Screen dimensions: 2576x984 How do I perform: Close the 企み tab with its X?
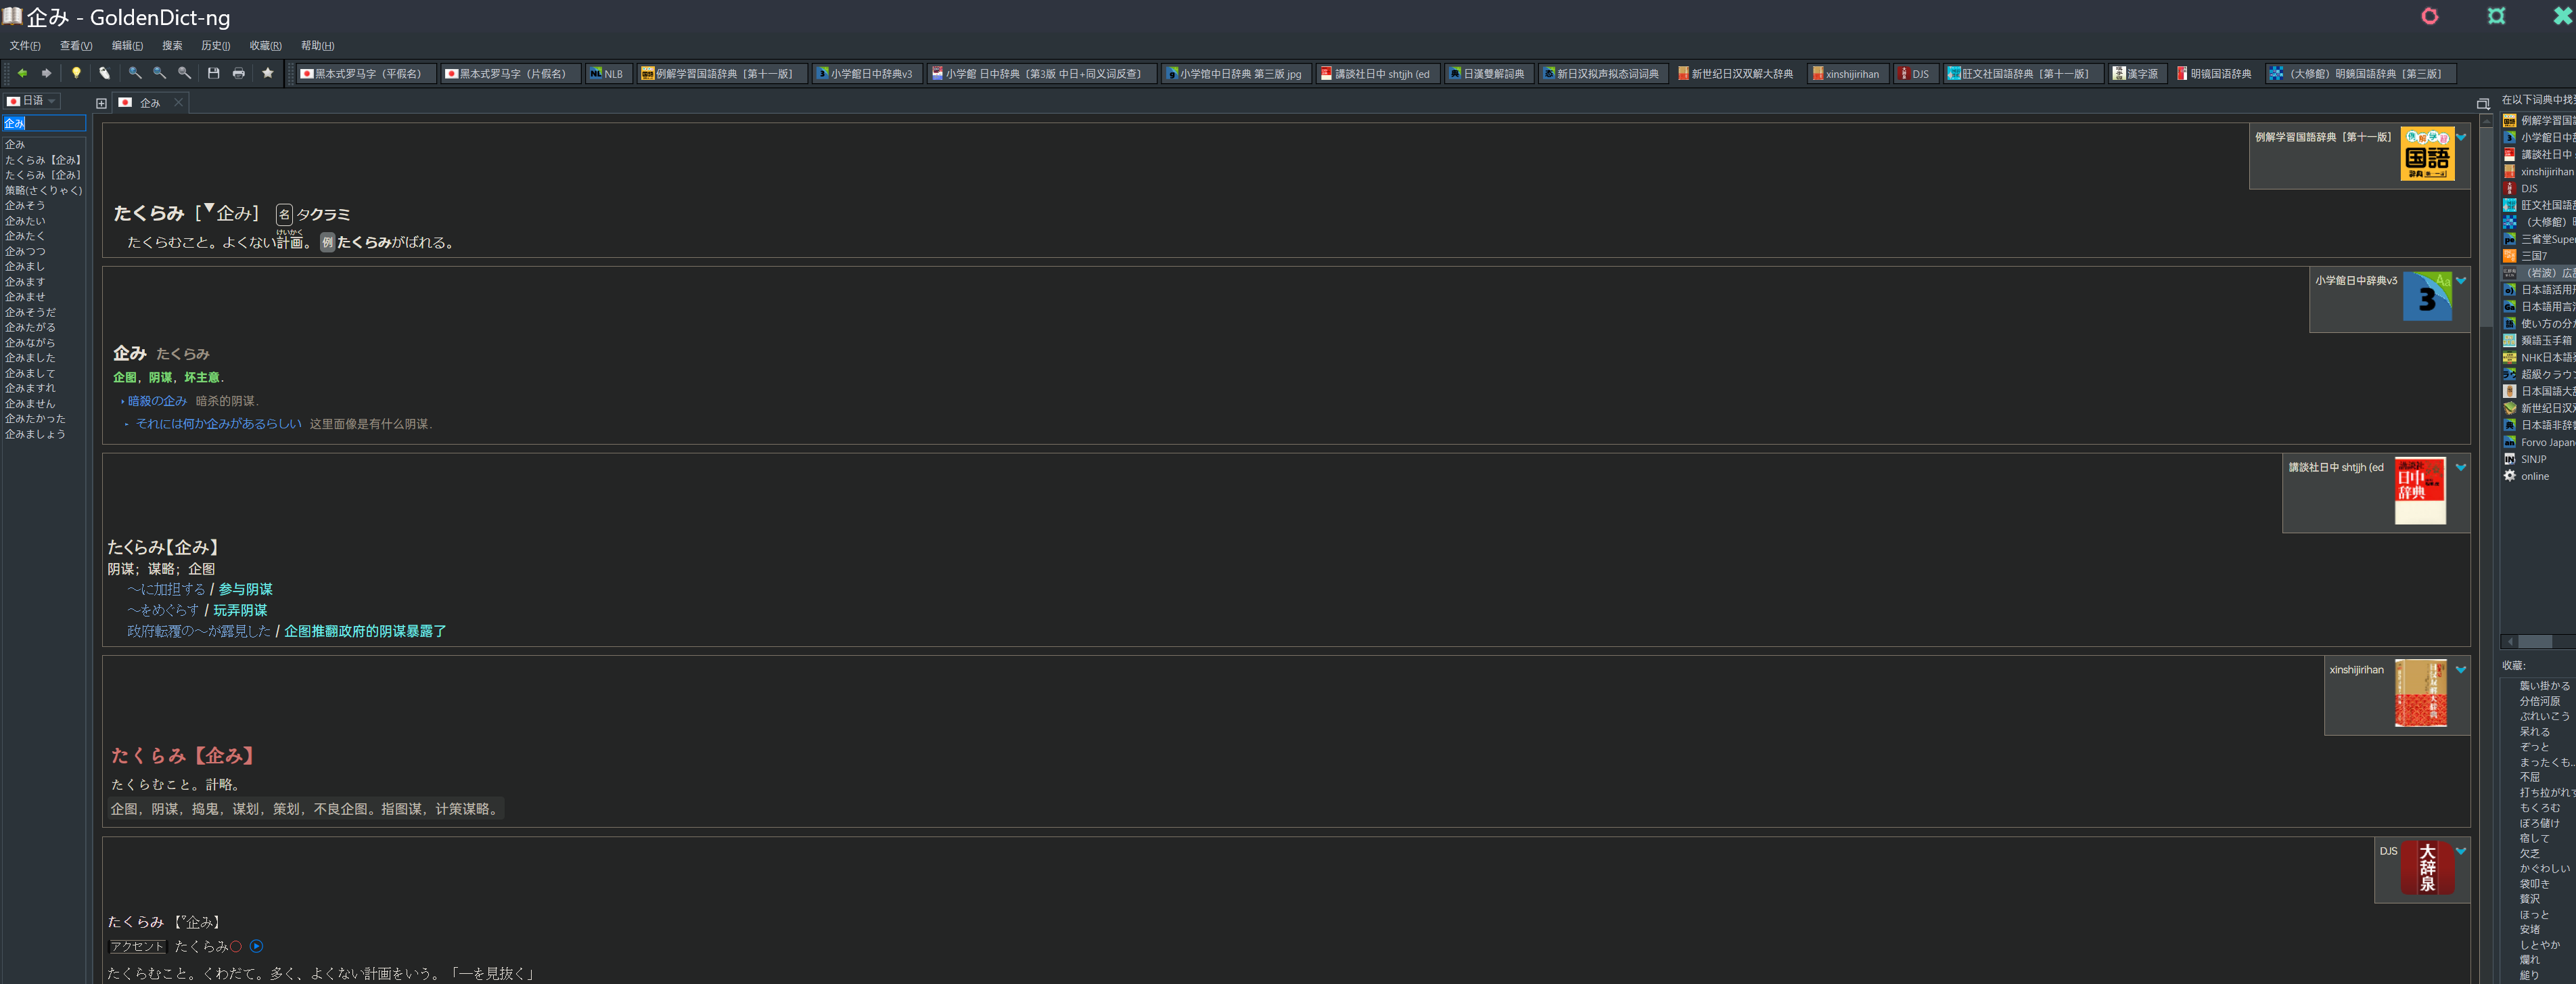(x=178, y=102)
